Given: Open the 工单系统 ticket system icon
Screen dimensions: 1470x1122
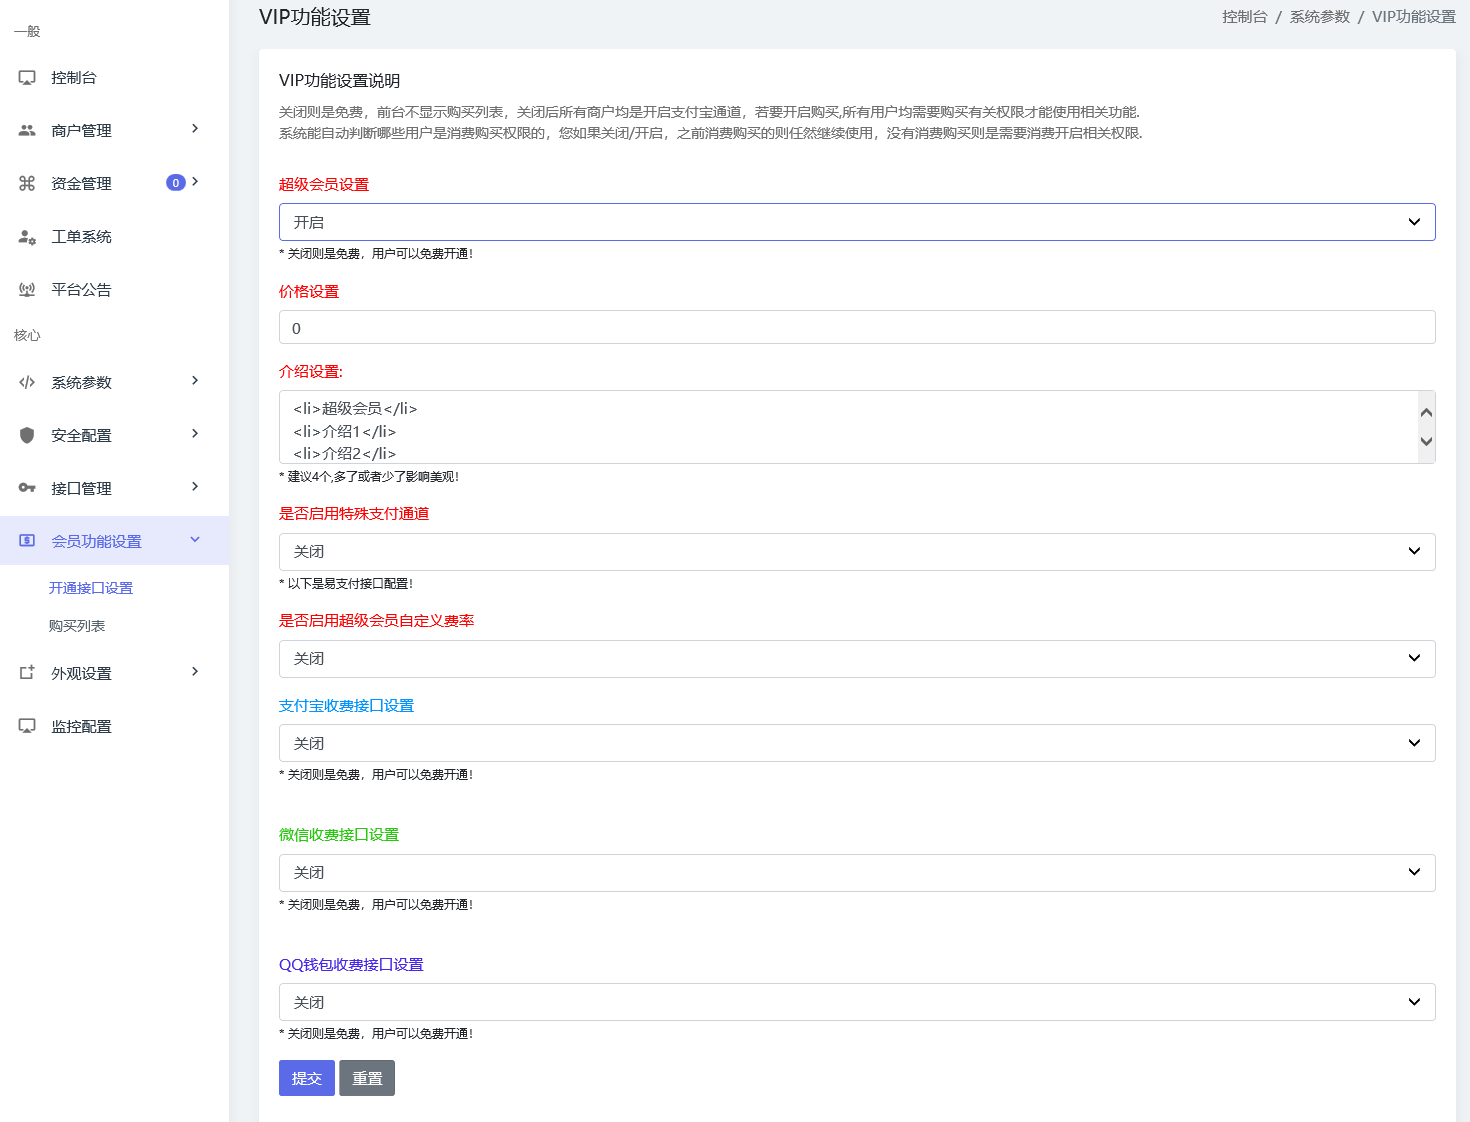Looking at the screenshot, I should pos(26,236).
